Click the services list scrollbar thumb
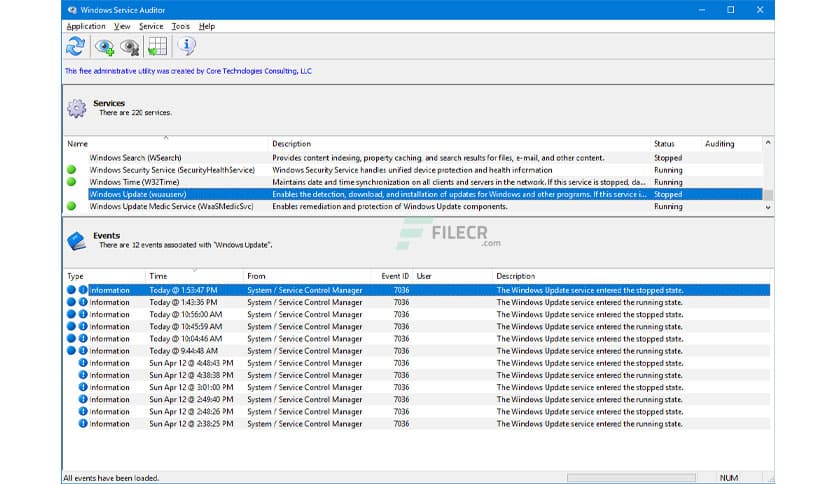This screenshot has width=836, height=484. point(768,195)
